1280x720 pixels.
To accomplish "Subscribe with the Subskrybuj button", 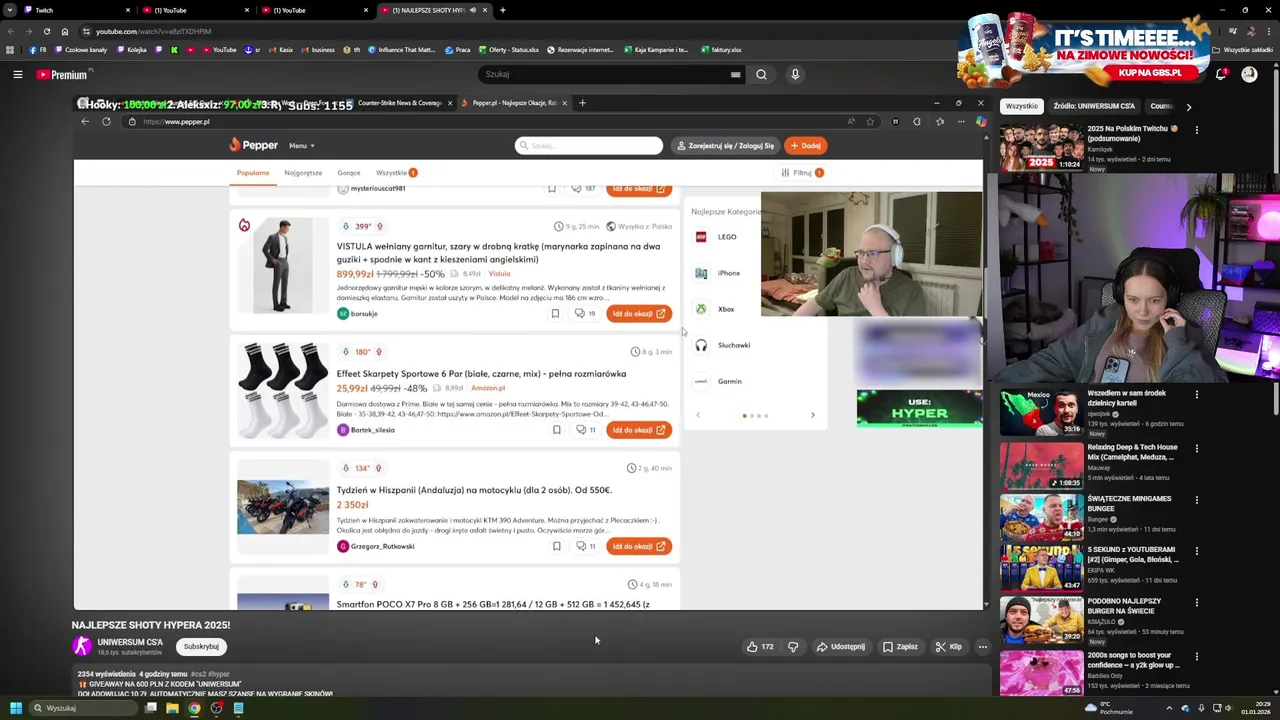I will tap(201, 646).
